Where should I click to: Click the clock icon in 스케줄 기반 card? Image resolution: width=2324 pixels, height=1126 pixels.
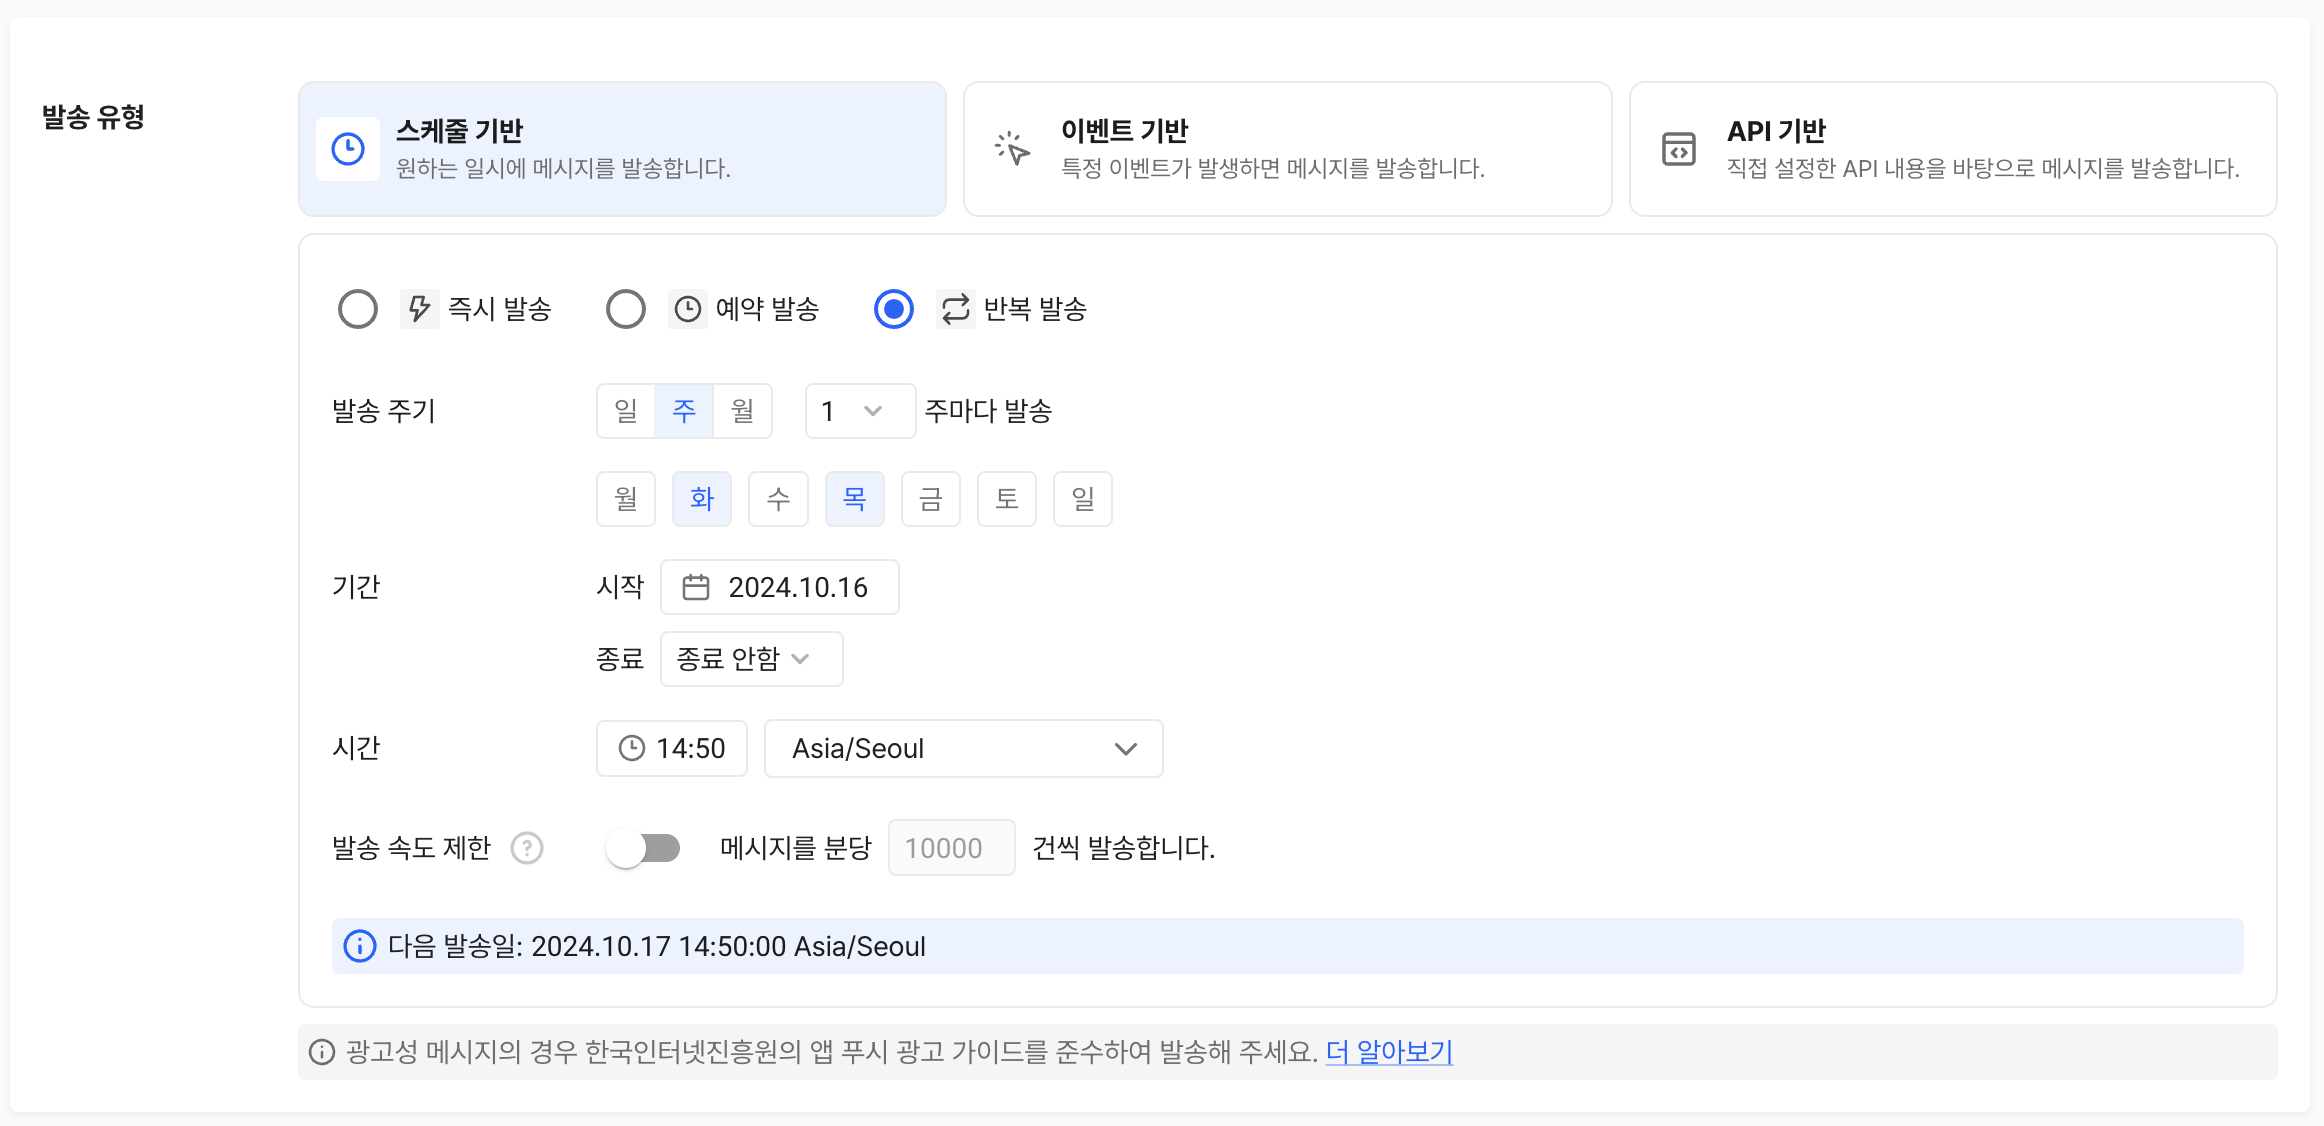[348, 149]
